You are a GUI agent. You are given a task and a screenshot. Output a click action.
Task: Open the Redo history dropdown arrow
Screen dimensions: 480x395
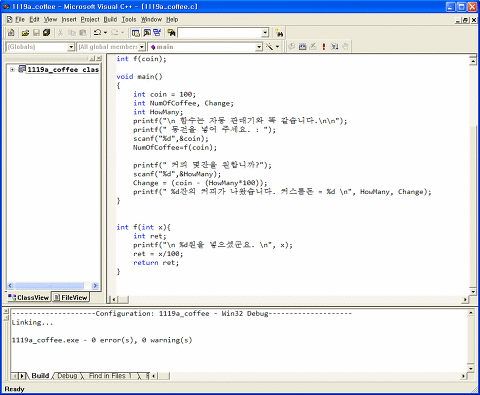click(x=122, y=33)
